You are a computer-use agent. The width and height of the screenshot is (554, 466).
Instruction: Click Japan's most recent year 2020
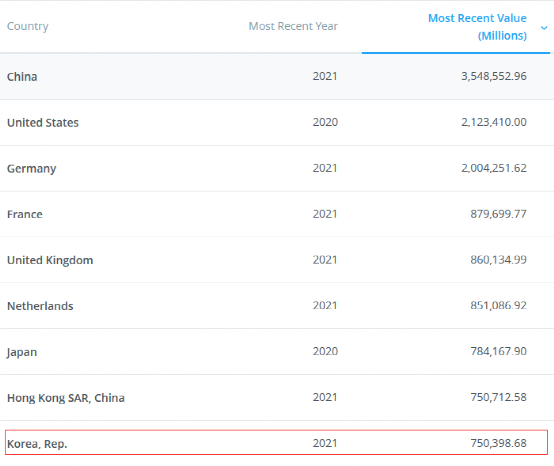(x=325, y=351)
